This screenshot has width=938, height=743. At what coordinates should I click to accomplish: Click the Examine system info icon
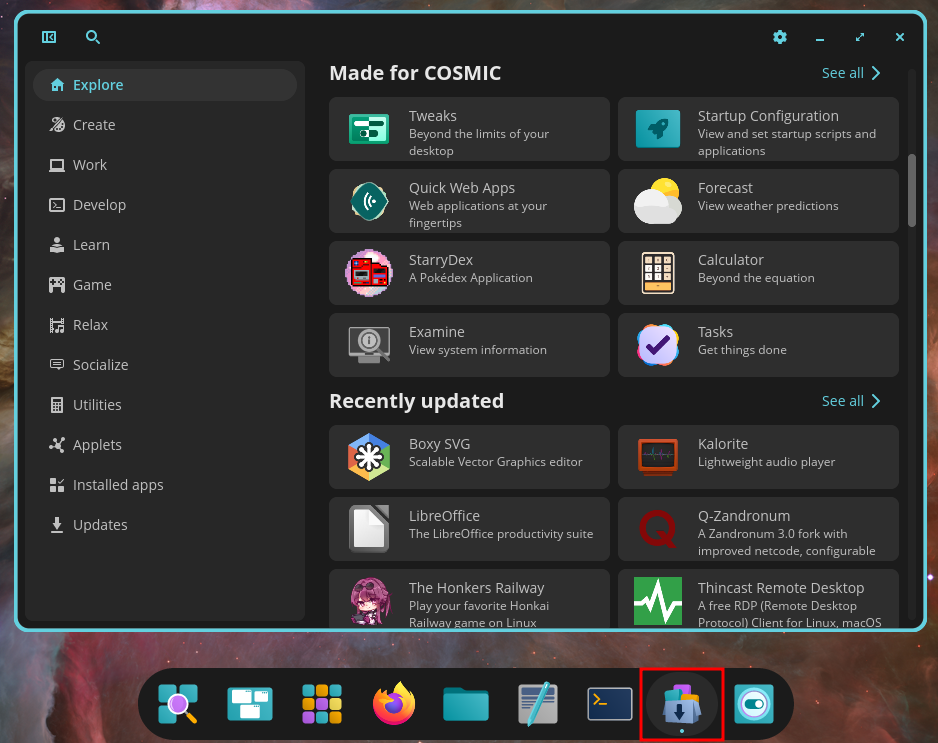[369, 344]
